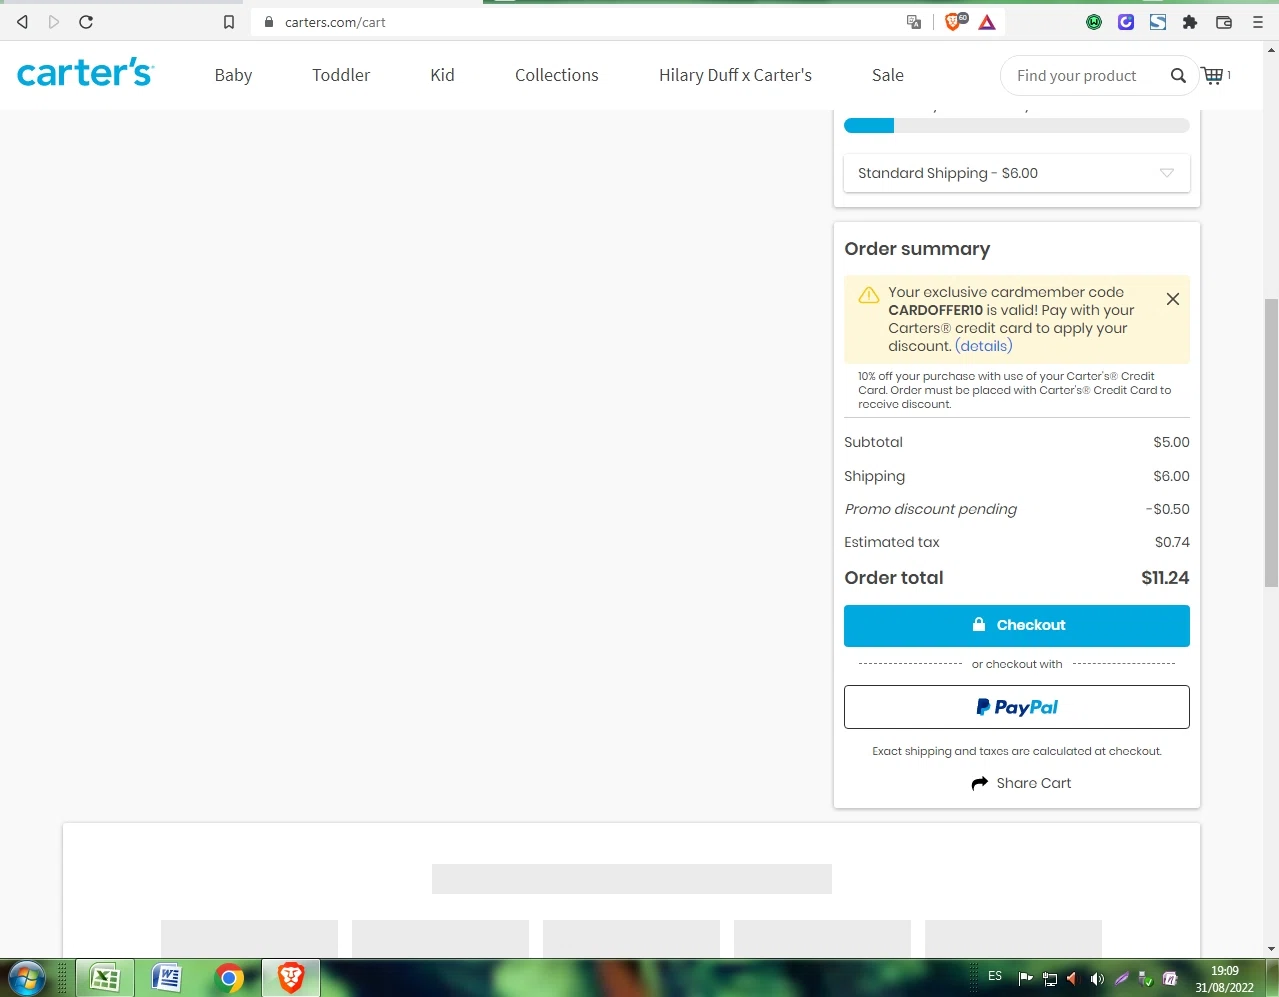The height and width of the screenshot is (997, 1279).
Task: Open the Brave Wallet icon
Action: click(1223, 22)
